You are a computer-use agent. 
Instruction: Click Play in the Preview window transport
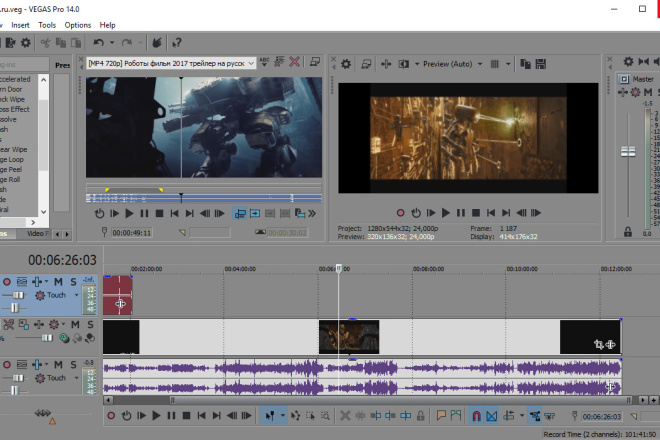[446, 213]
